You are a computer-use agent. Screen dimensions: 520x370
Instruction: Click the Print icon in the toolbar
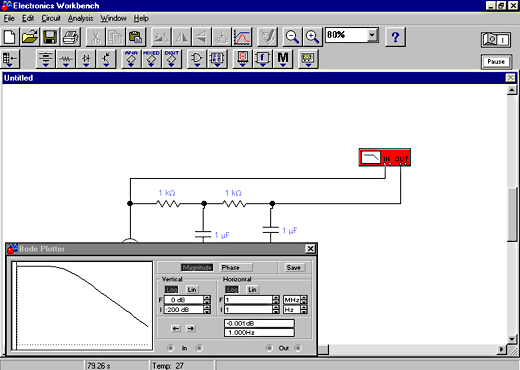[x=71, y=37]
